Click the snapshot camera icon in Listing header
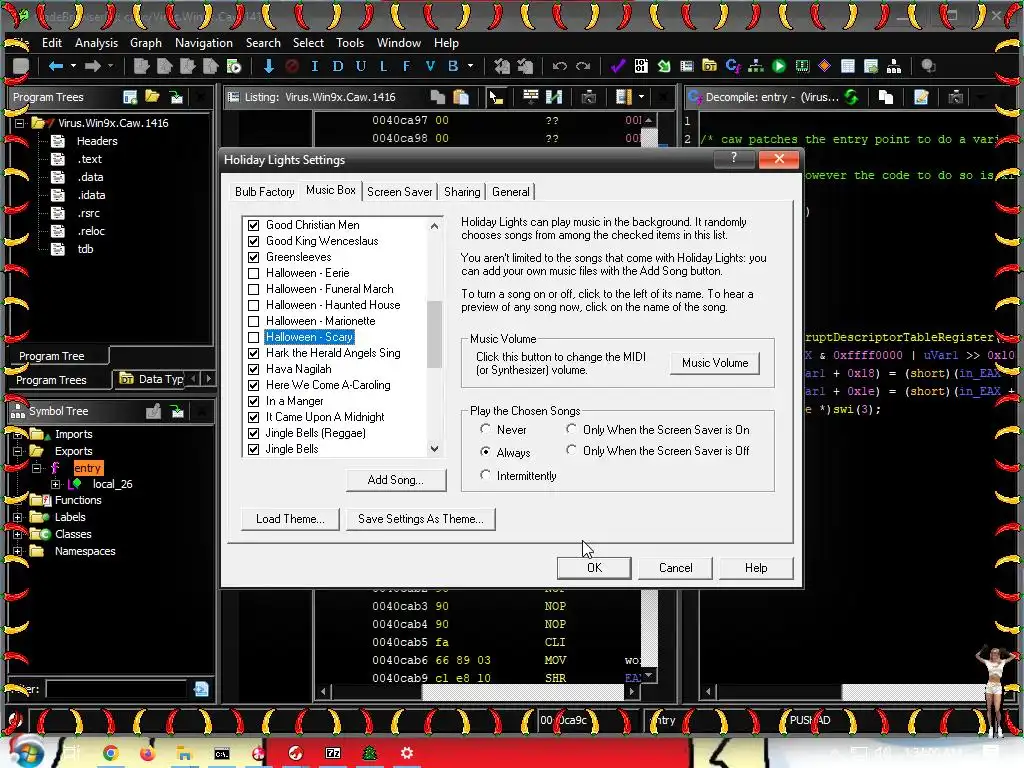This screenshot has height=768, width=1024. point(588,97)
